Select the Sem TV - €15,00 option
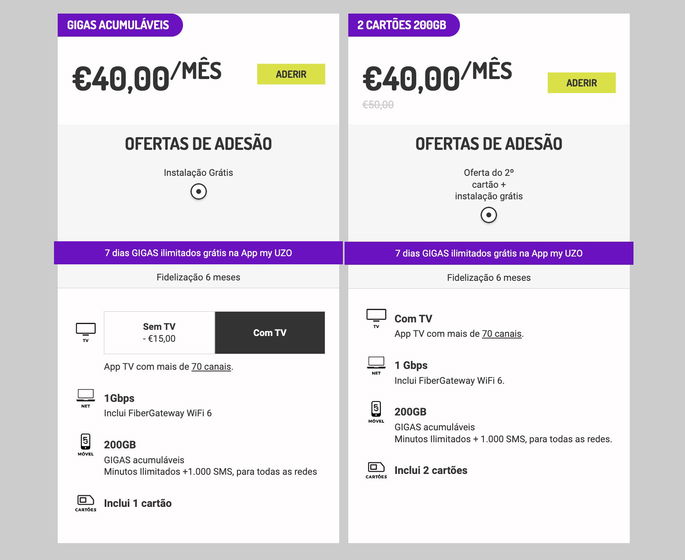685x560 pixels. coord(159,332)
